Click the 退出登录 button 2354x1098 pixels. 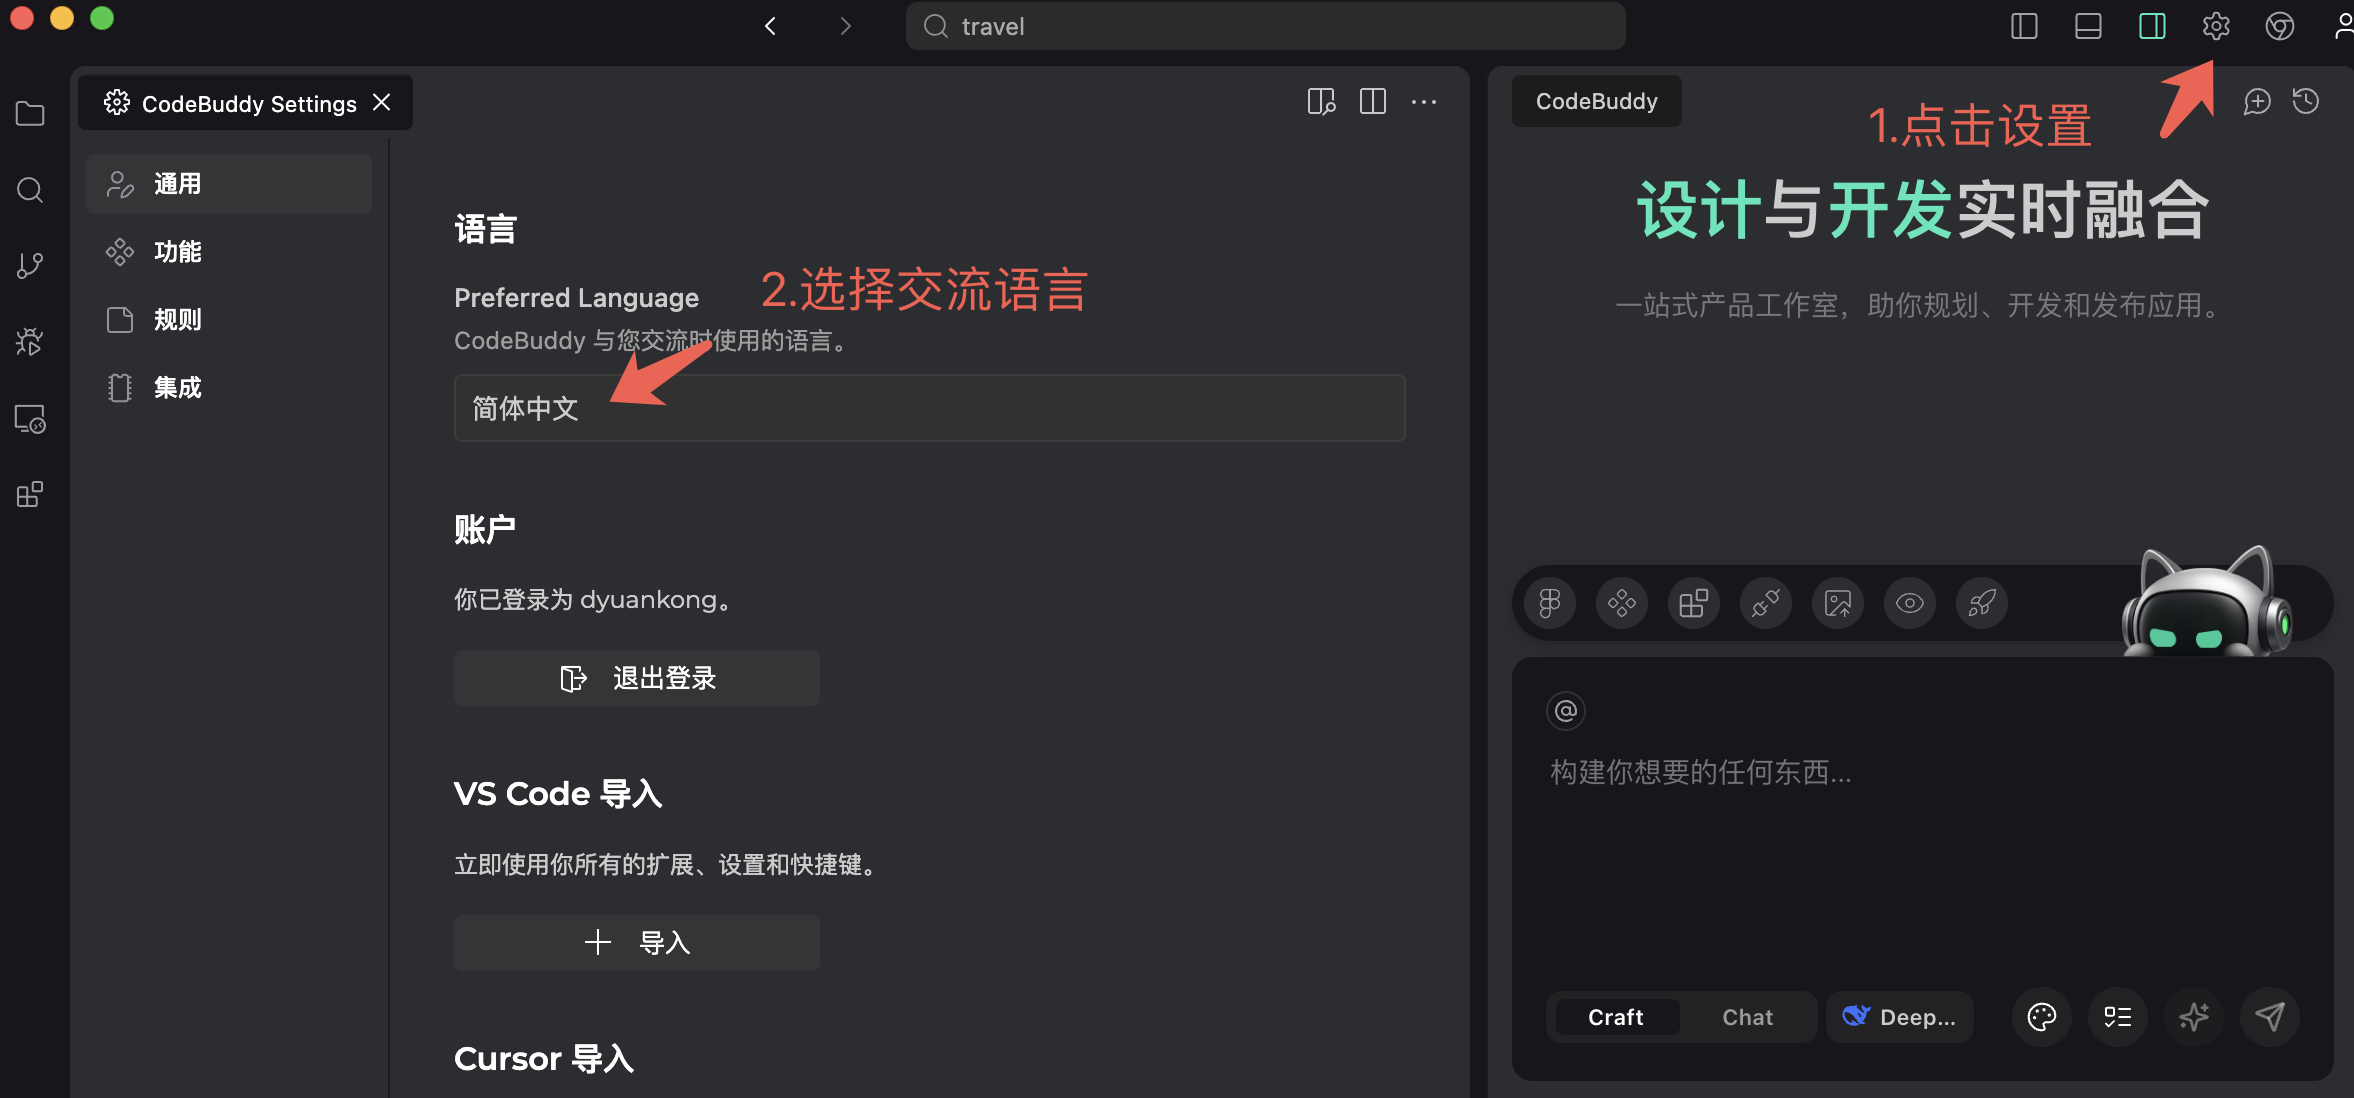pyautogui.click(x=637, y=678)
